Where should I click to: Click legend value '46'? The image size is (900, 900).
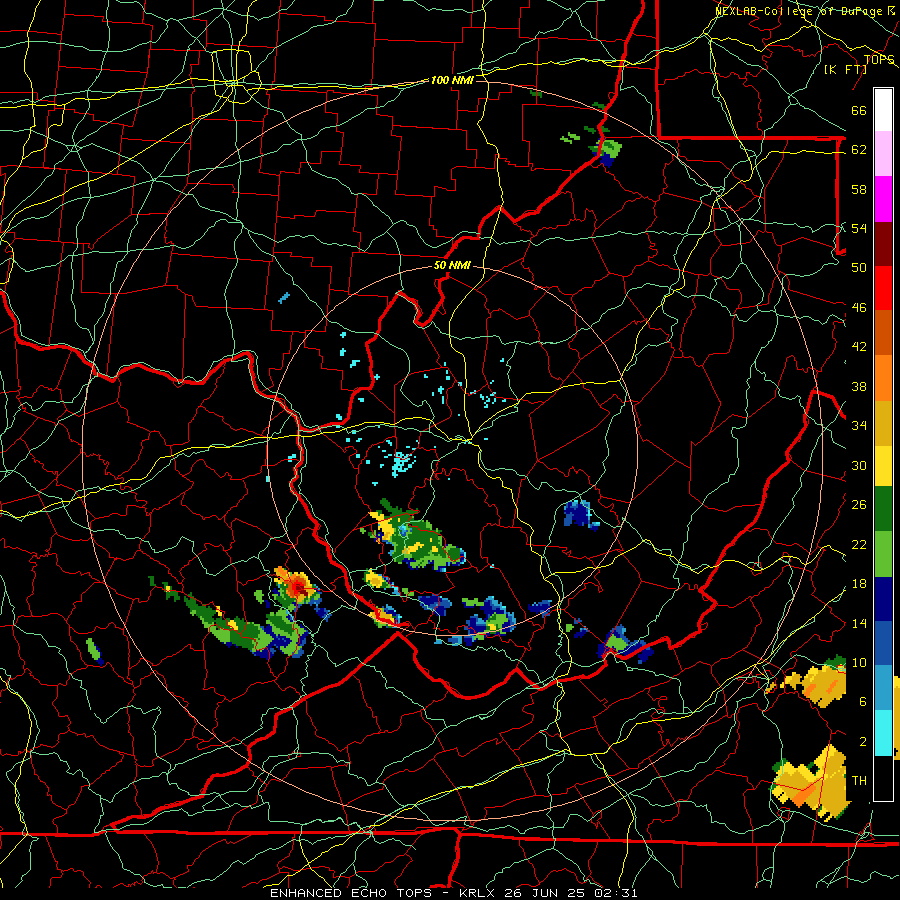pyautogui.click(x=859, y=308)
